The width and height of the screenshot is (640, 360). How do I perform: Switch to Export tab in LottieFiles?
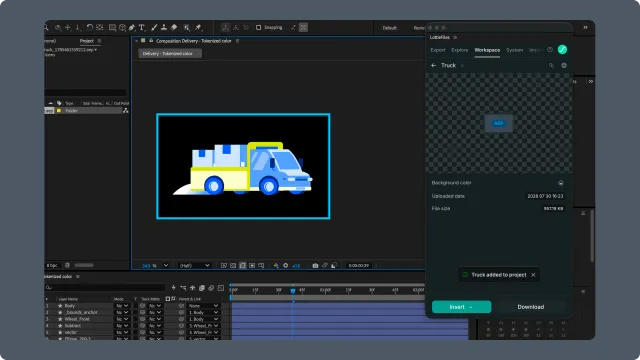point(438,50)
